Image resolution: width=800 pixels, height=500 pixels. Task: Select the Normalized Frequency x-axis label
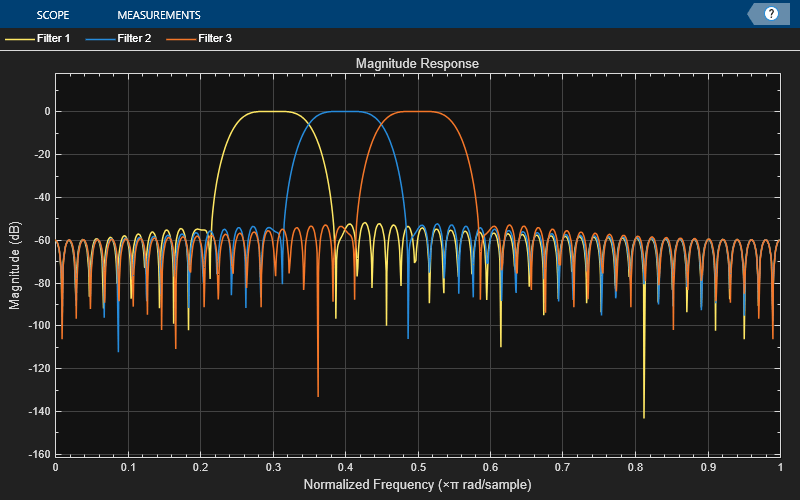[417, 485]
